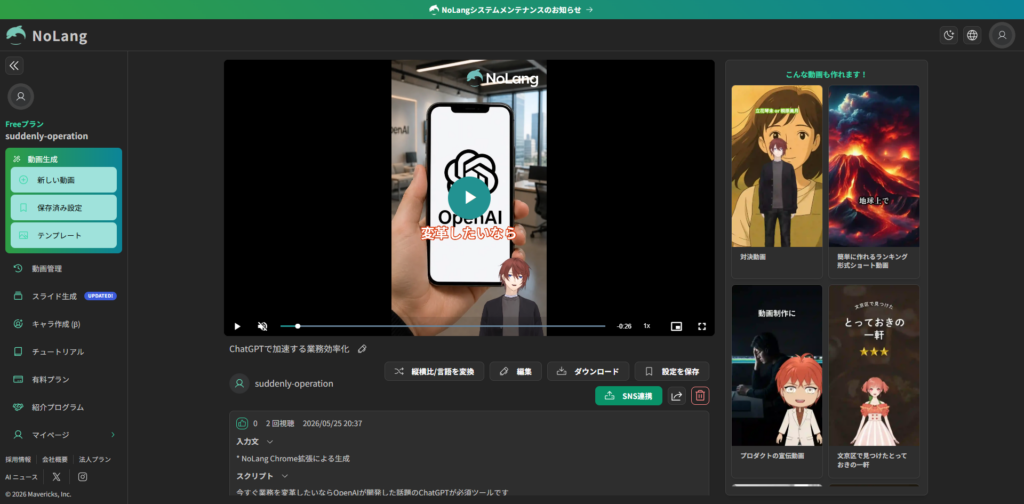The image size is (1024, 504).
Task: Like the video thumbs-up icon
Action: [242, 423]
